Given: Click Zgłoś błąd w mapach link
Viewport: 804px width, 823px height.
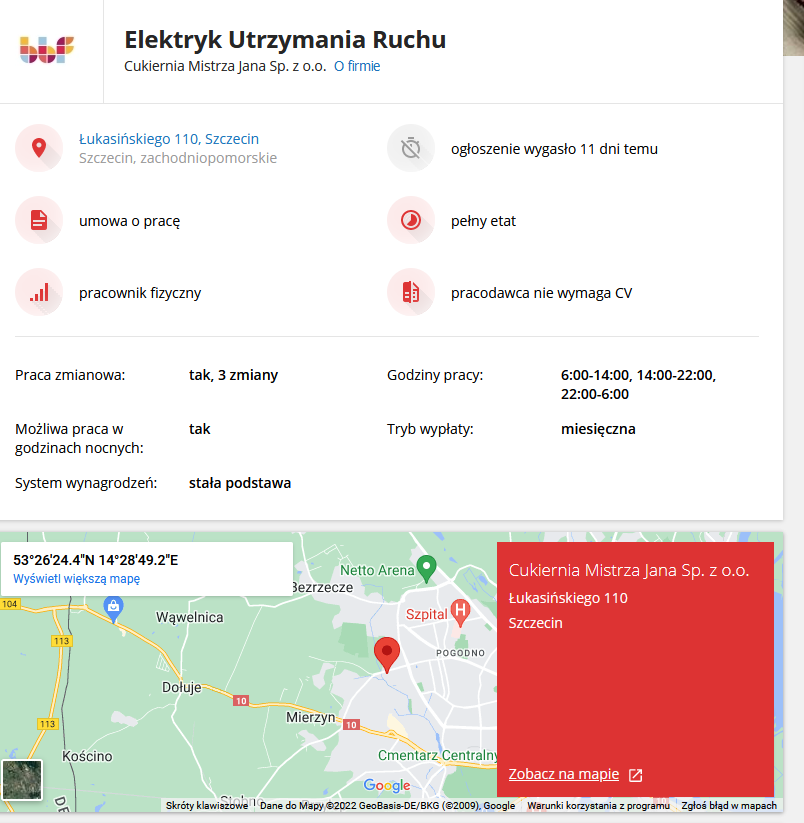Looking at the screenshot, I should click(728, 805).
